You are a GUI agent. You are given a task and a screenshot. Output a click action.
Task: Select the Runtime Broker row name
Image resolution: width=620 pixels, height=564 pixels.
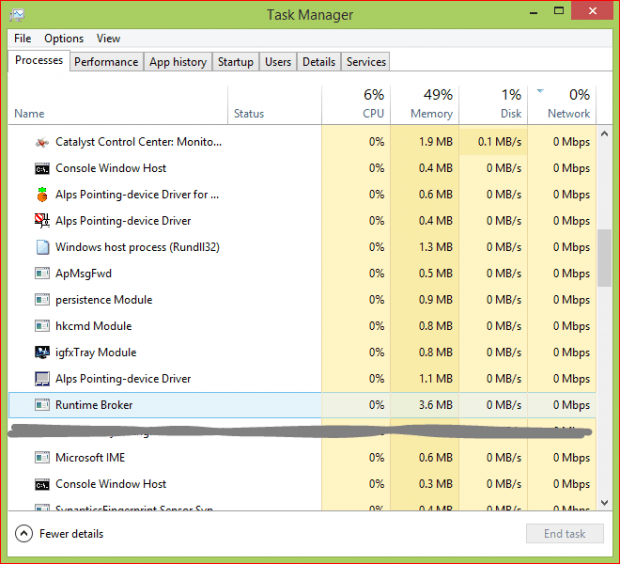coord(94,405)
